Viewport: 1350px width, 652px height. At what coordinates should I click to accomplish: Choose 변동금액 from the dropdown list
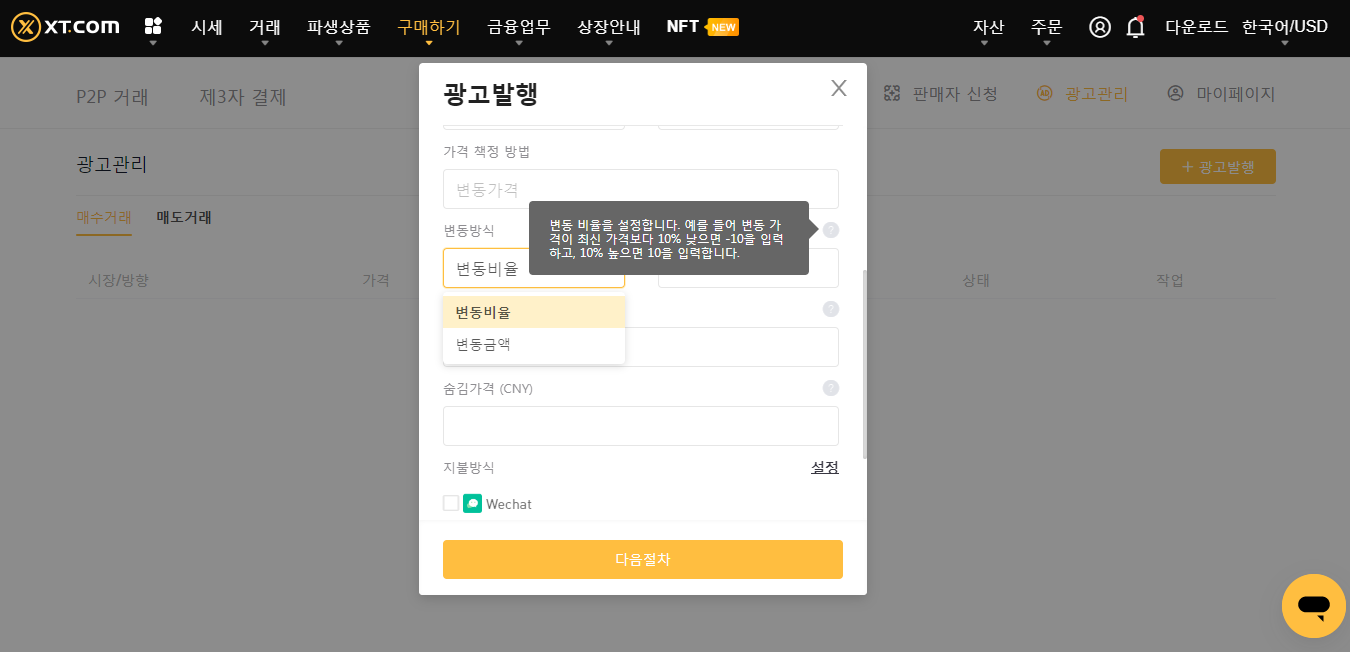click(534, 344)
